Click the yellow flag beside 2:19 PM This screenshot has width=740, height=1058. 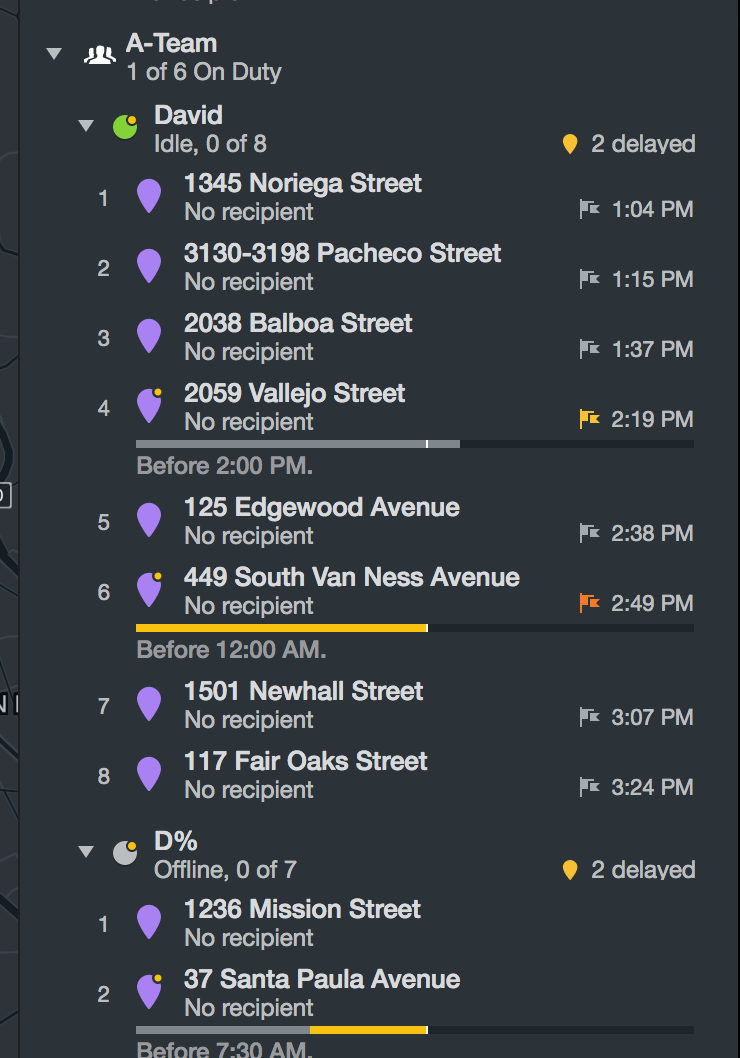[x=590, y=419]
